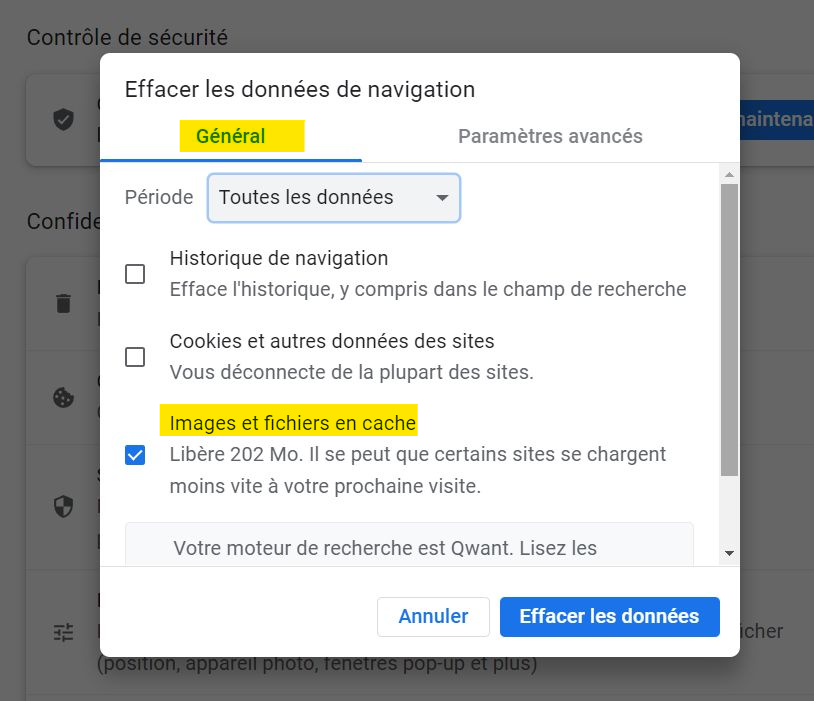Switch to the Général tab
This screenshot has width=814, height=701.
pos(231,137)
